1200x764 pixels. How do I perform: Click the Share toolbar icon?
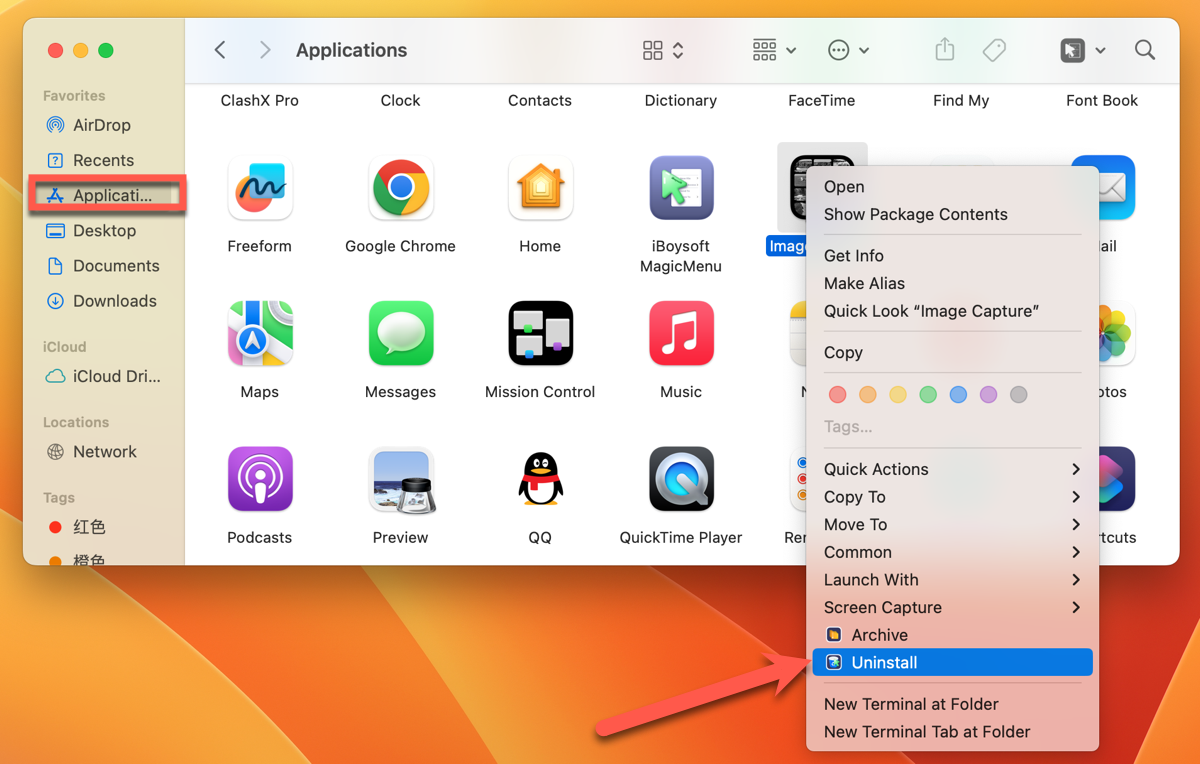tap(945, 49)
